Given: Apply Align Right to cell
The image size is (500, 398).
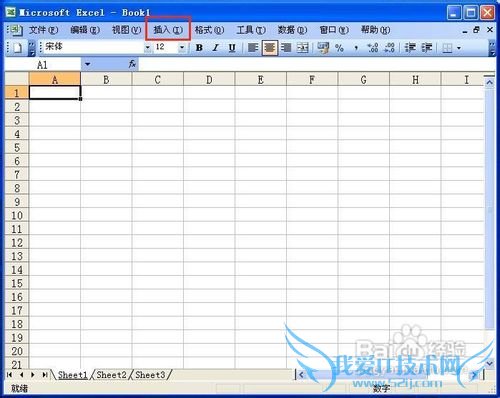Looking at the screenshot, I should 286,48.
